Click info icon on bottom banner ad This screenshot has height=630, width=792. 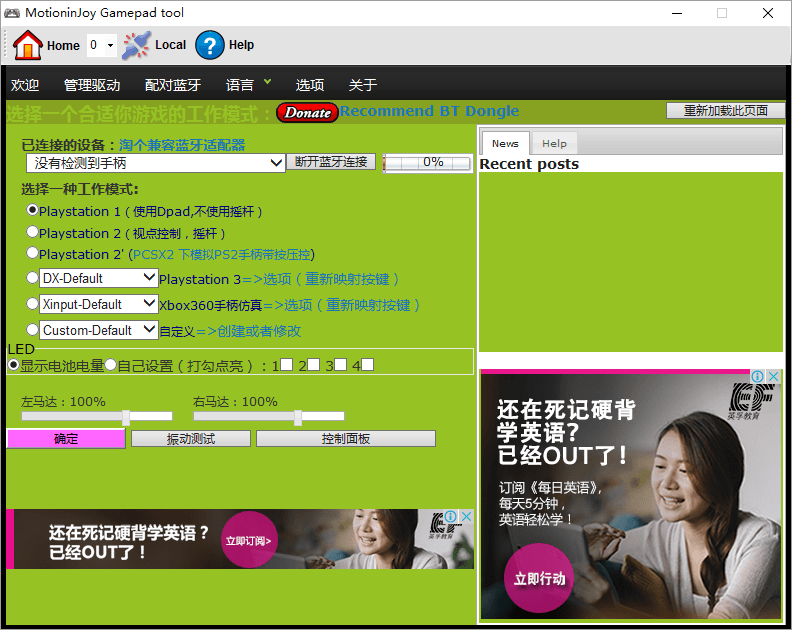tap(451, 516)
